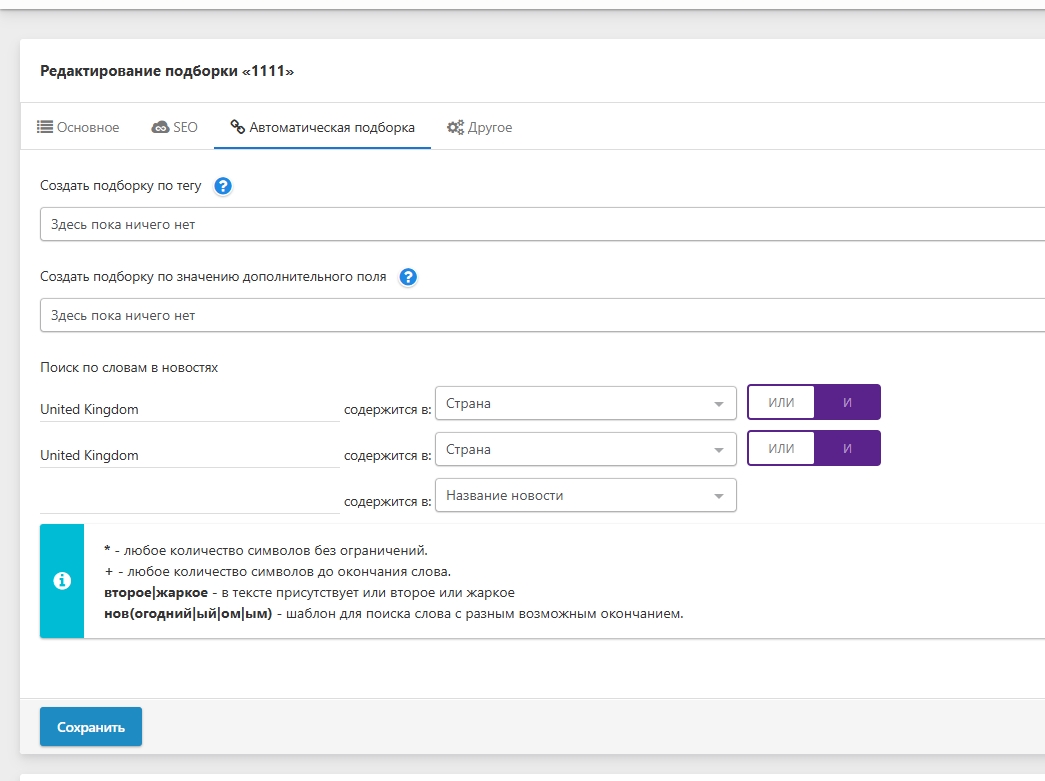1045x781 pixels.
Task: Focus the second United Kingdom text field
Action: [189, 455]
